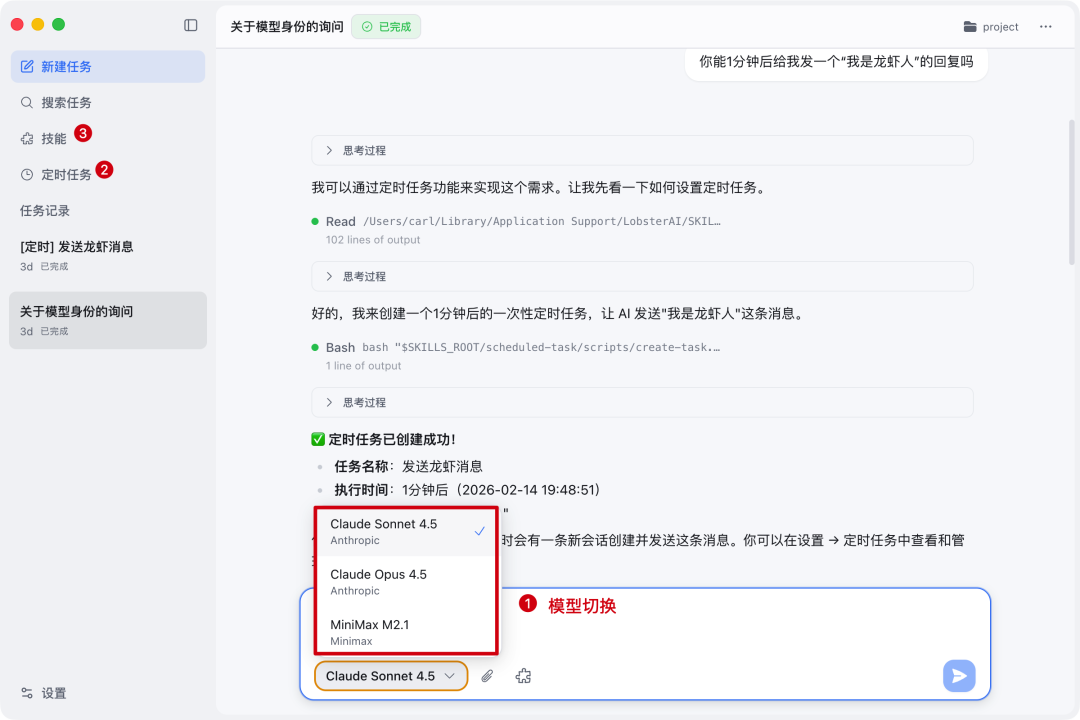Open the skills picker icon near the input
The height and width of the screenshot is (720, 1080).
pyautogui.click(x=522, y=676)
